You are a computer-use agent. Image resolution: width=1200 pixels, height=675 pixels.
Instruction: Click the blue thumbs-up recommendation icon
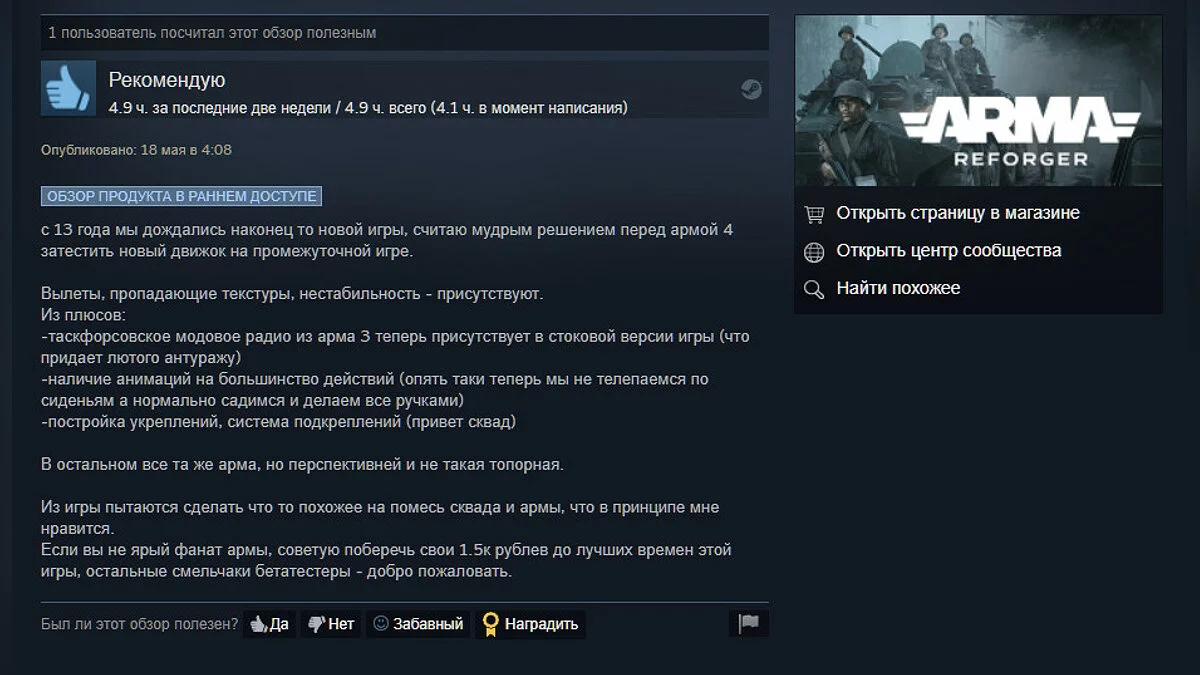click(x=68, y=87)
